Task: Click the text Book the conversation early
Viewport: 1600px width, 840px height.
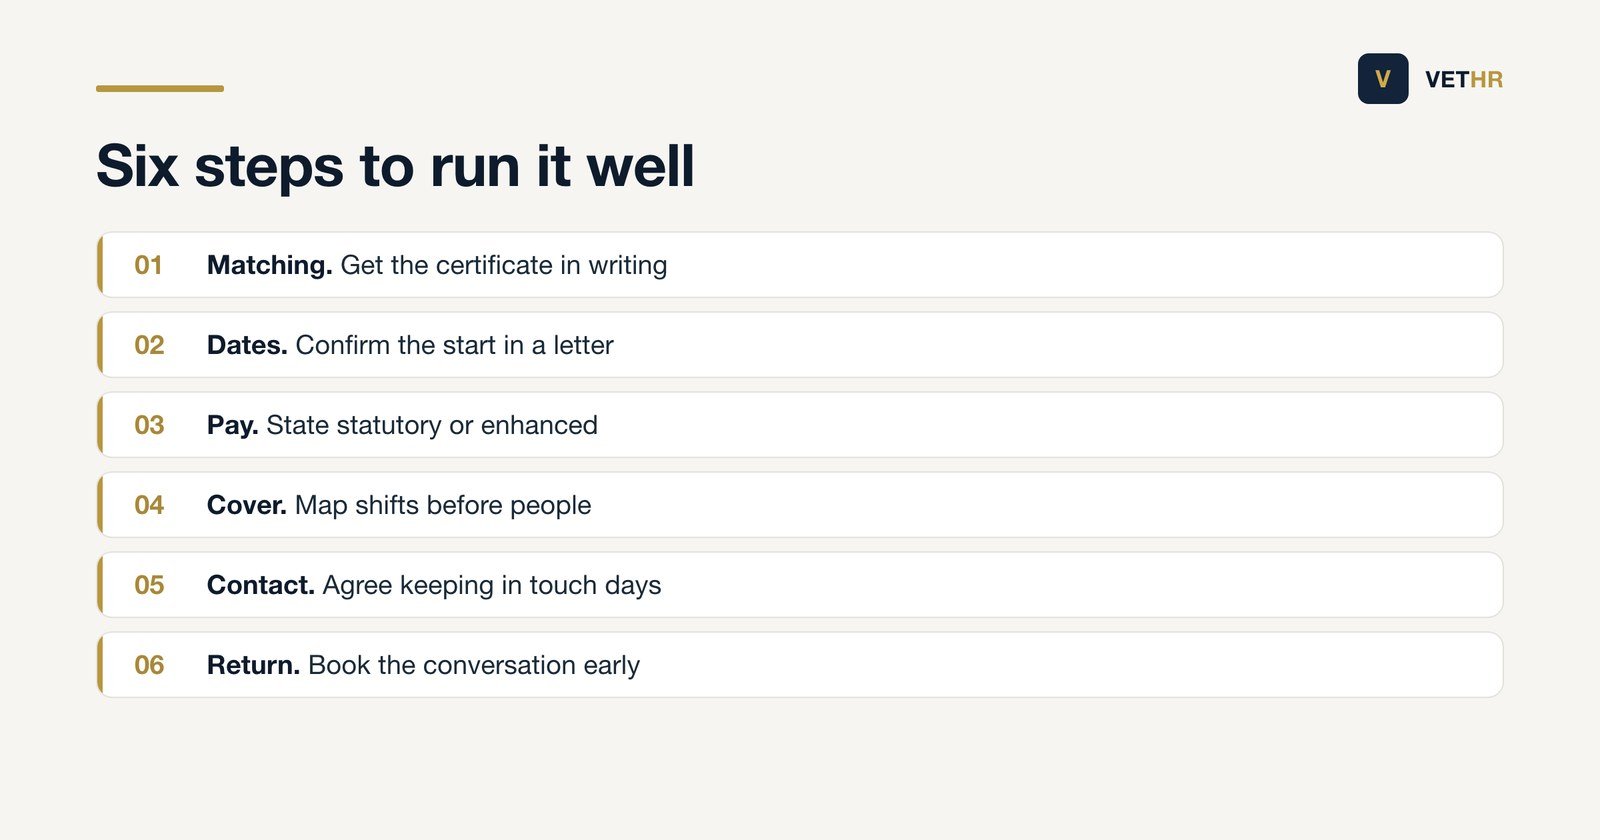Action: 474,665
